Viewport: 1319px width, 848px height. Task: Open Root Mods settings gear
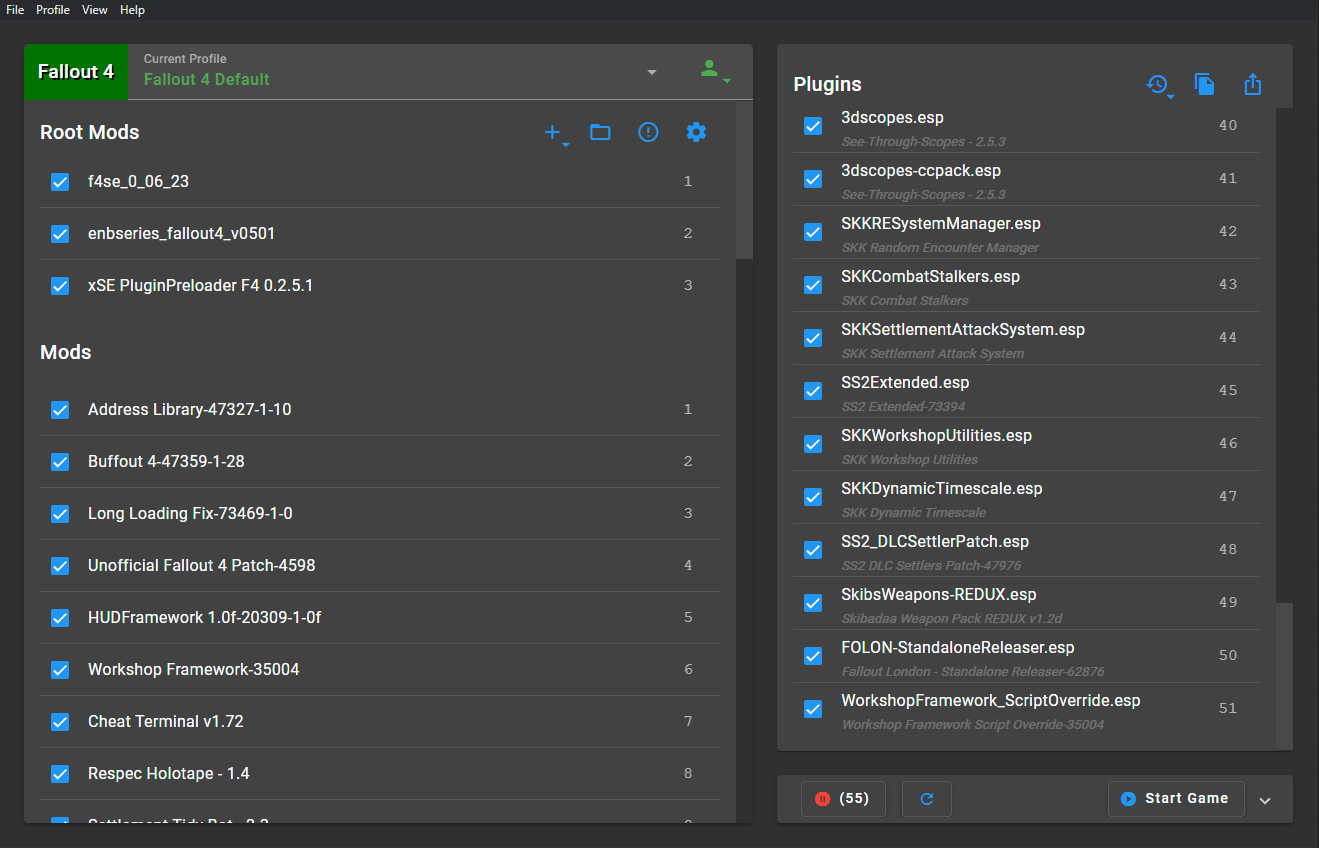point(696,132)
